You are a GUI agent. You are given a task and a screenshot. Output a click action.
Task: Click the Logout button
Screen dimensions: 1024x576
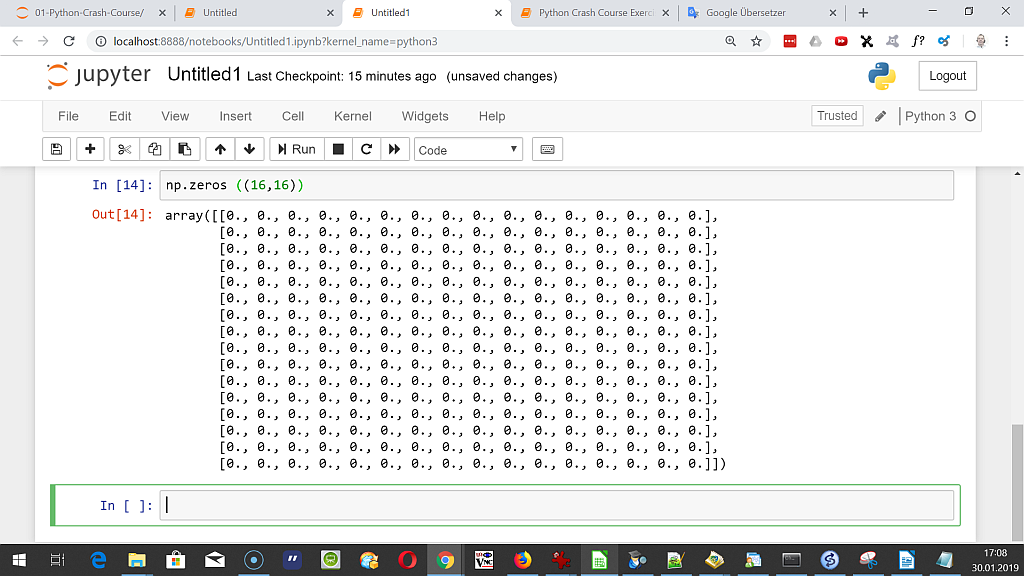point(947,76)
